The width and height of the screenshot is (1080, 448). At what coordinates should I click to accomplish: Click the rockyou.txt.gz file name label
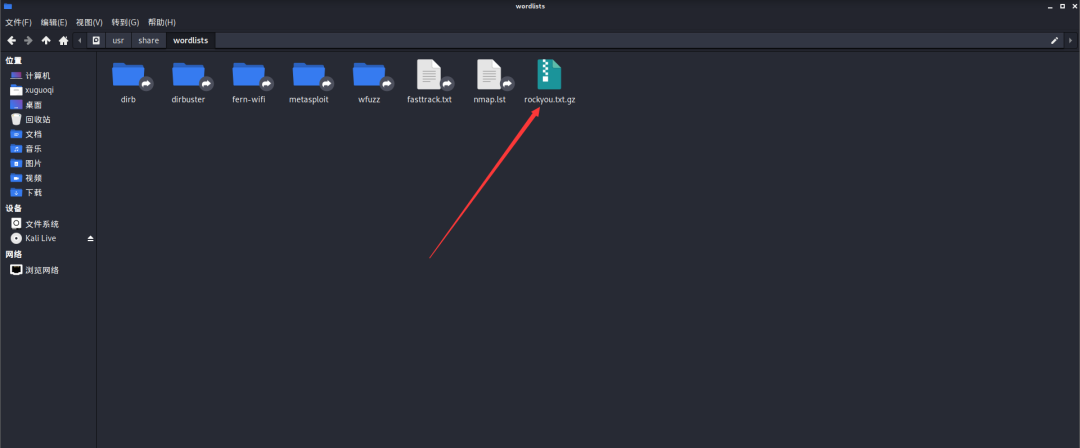click(x=550, y=99)
